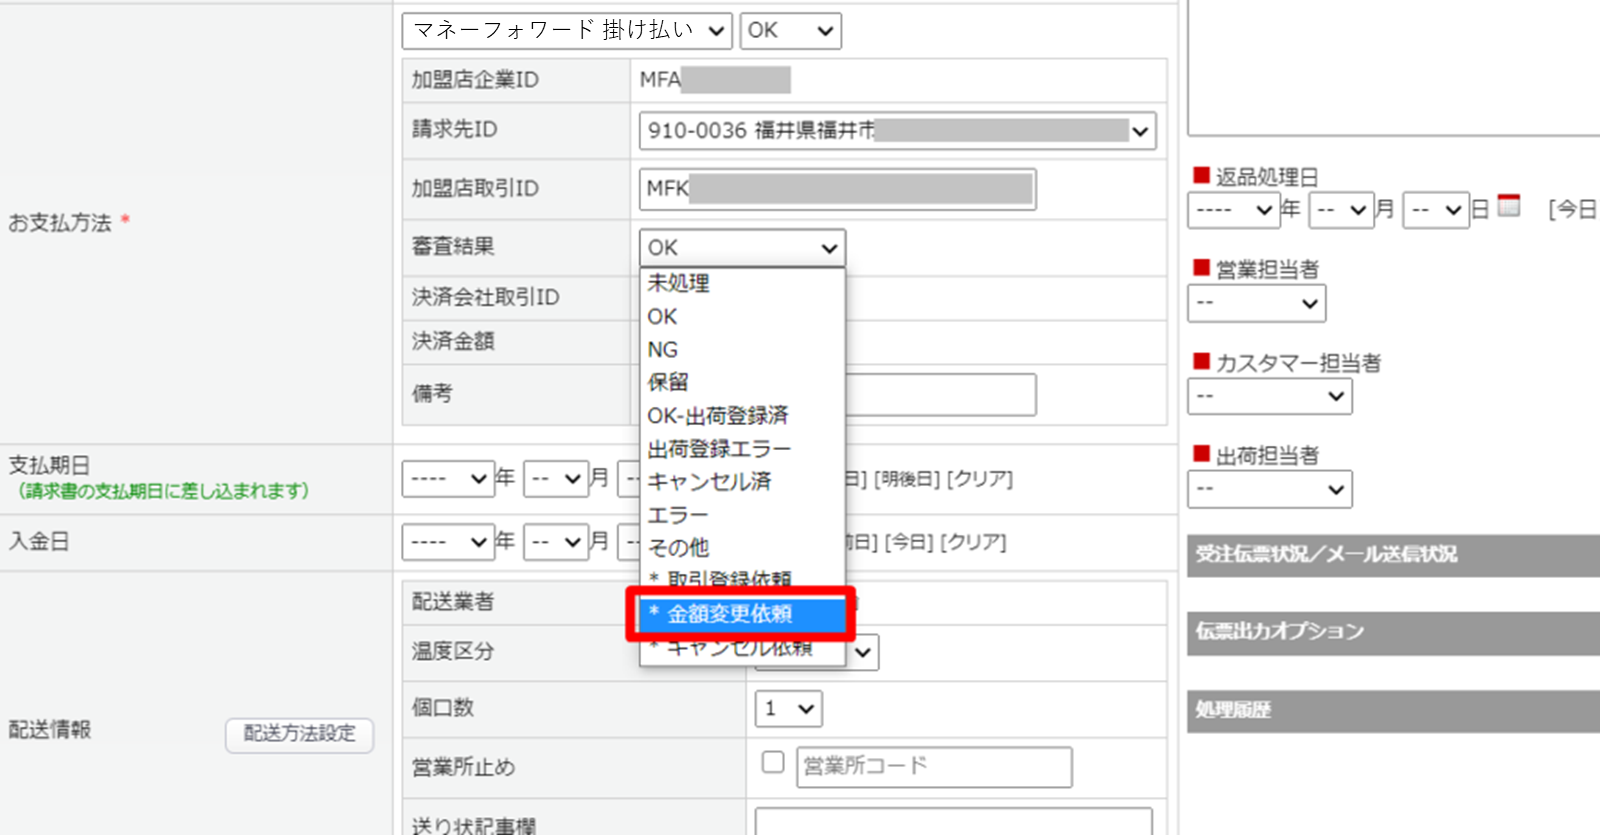Click the green 請求書の支払期日に差し込まれます note
The image size is (1600, 835).
pos(163,491)
